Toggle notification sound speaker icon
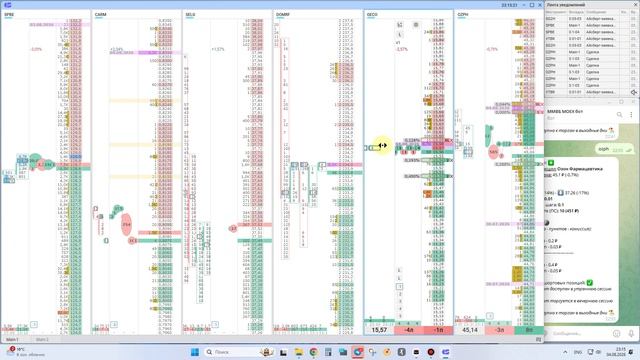The width and height of the screenshot is (640, 360). (634, 93)
